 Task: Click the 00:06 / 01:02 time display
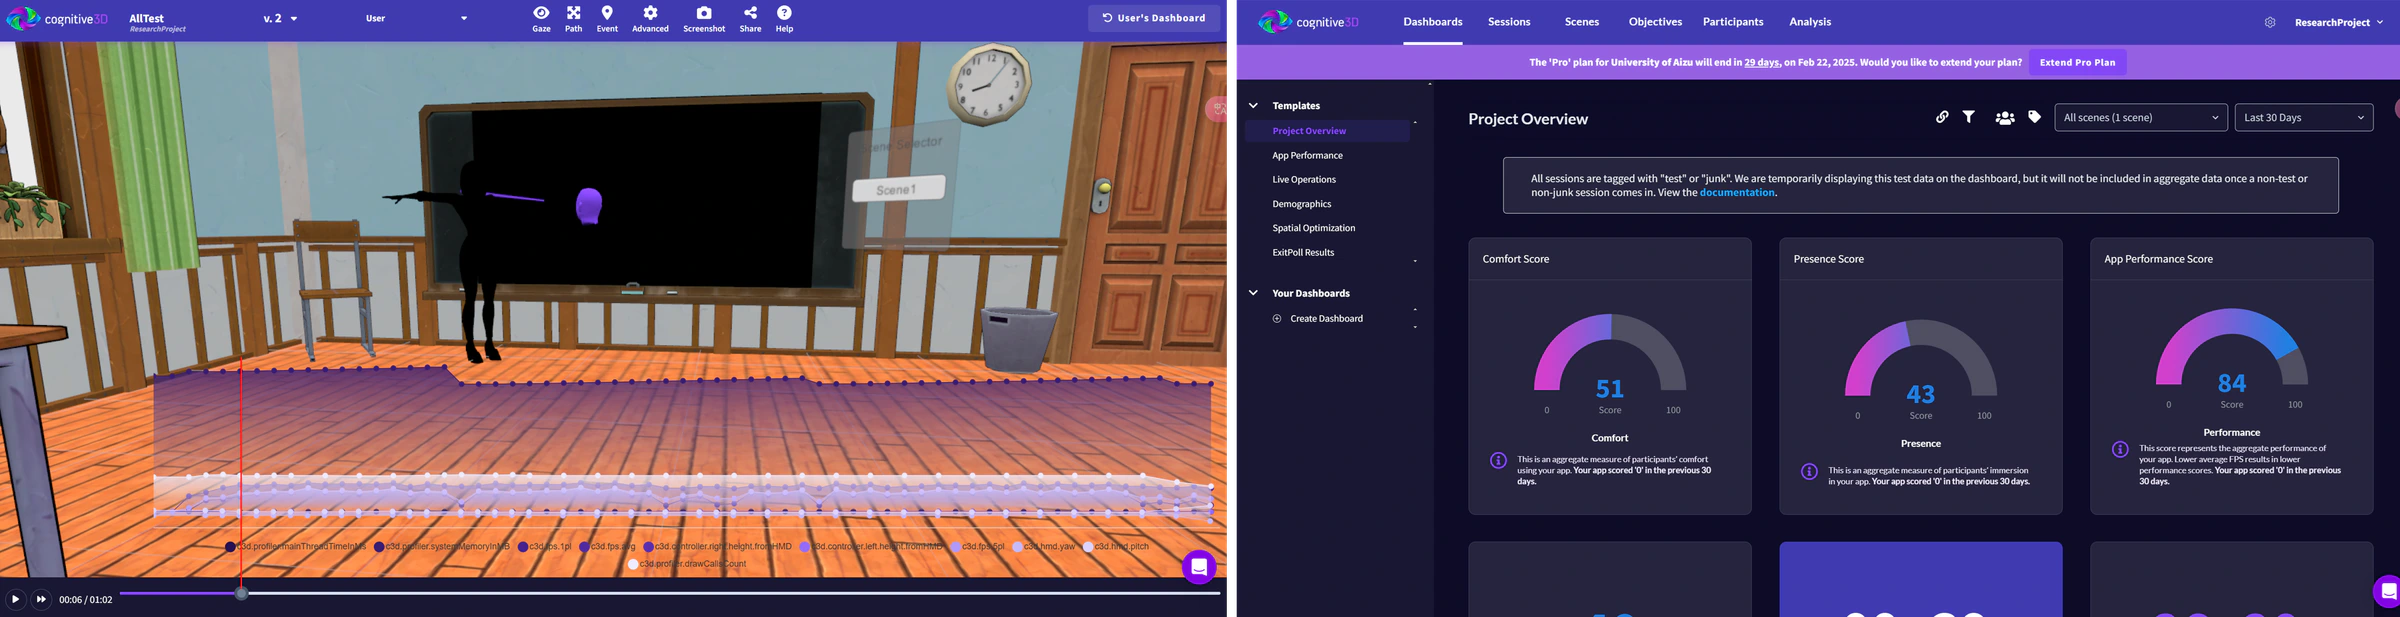(x=85, y=600)
